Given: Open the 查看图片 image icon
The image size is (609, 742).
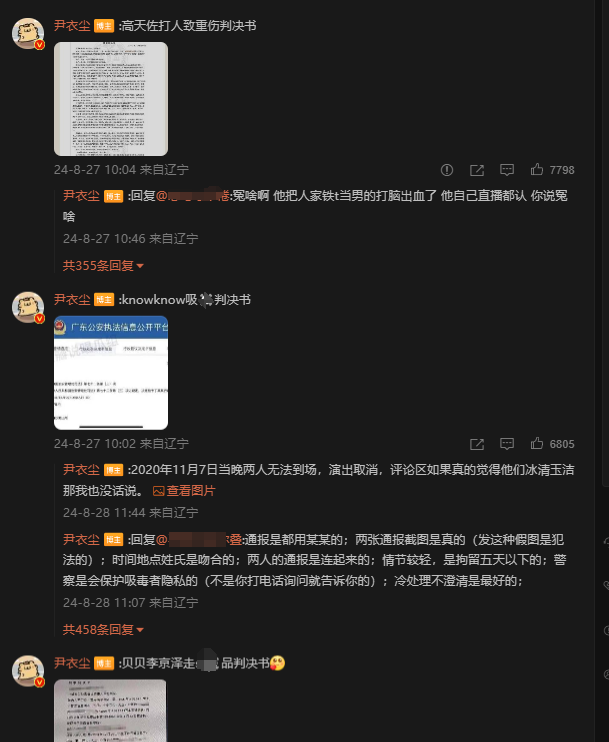Looking at the screenshot, I should 159,491.
